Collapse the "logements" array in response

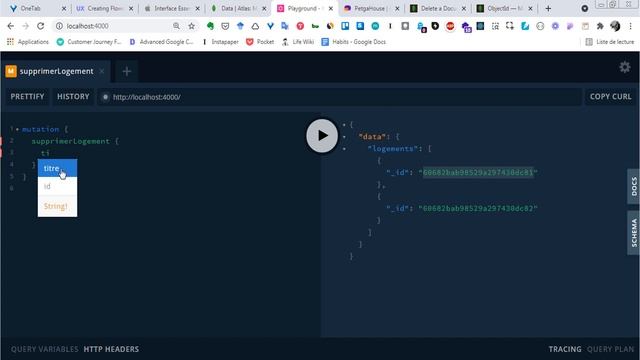[344, 149]
